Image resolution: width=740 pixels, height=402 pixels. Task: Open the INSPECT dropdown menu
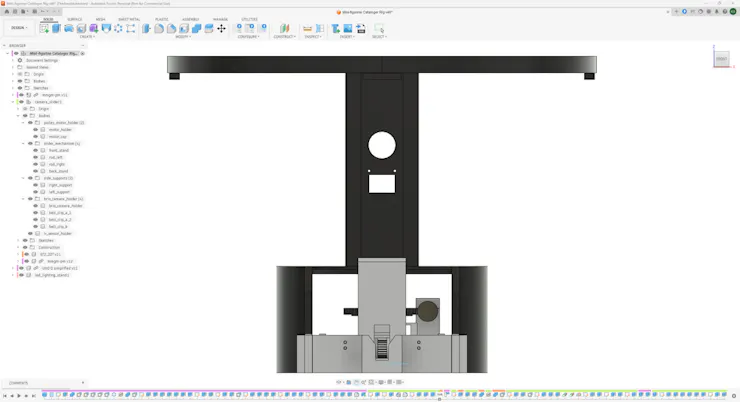(312, 37)
